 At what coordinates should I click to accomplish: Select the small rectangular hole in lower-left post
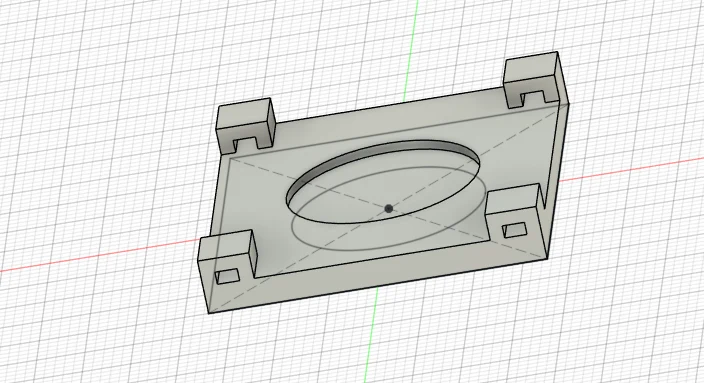(x=227, y=276)
